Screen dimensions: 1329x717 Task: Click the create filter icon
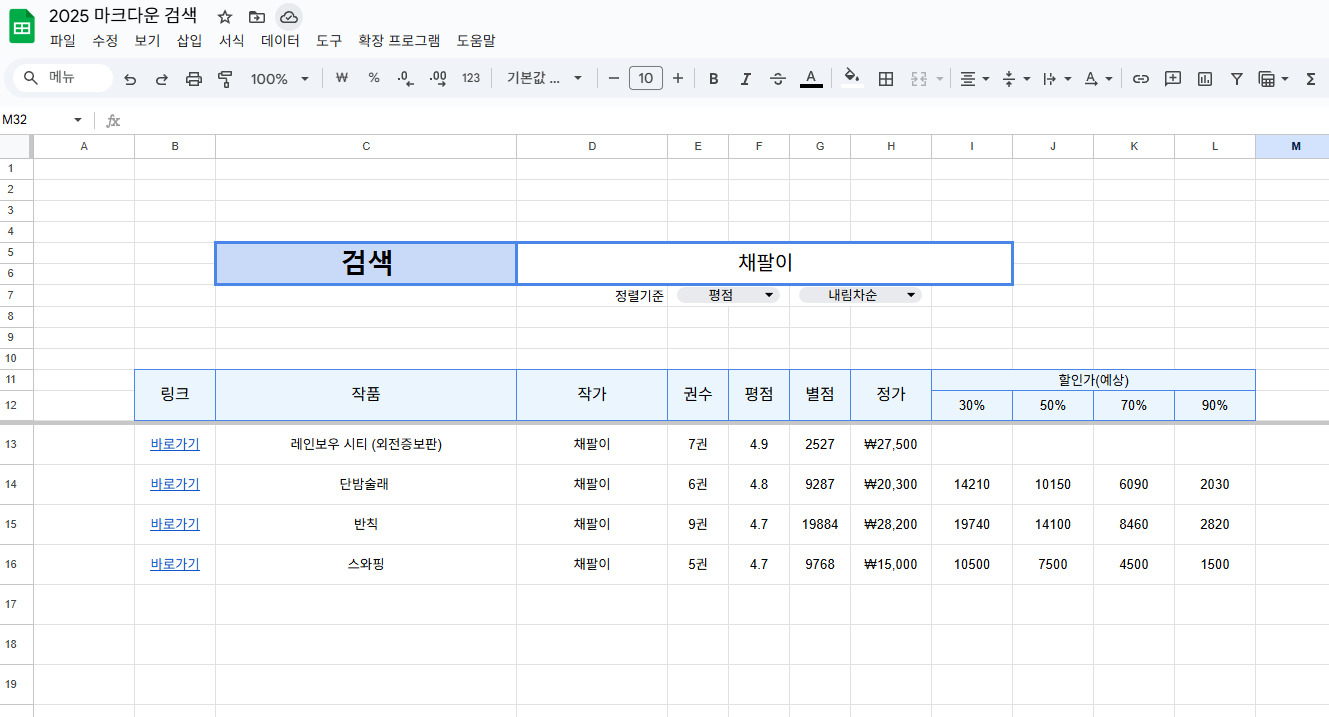pyautogui.click(x=1237, y=79)
